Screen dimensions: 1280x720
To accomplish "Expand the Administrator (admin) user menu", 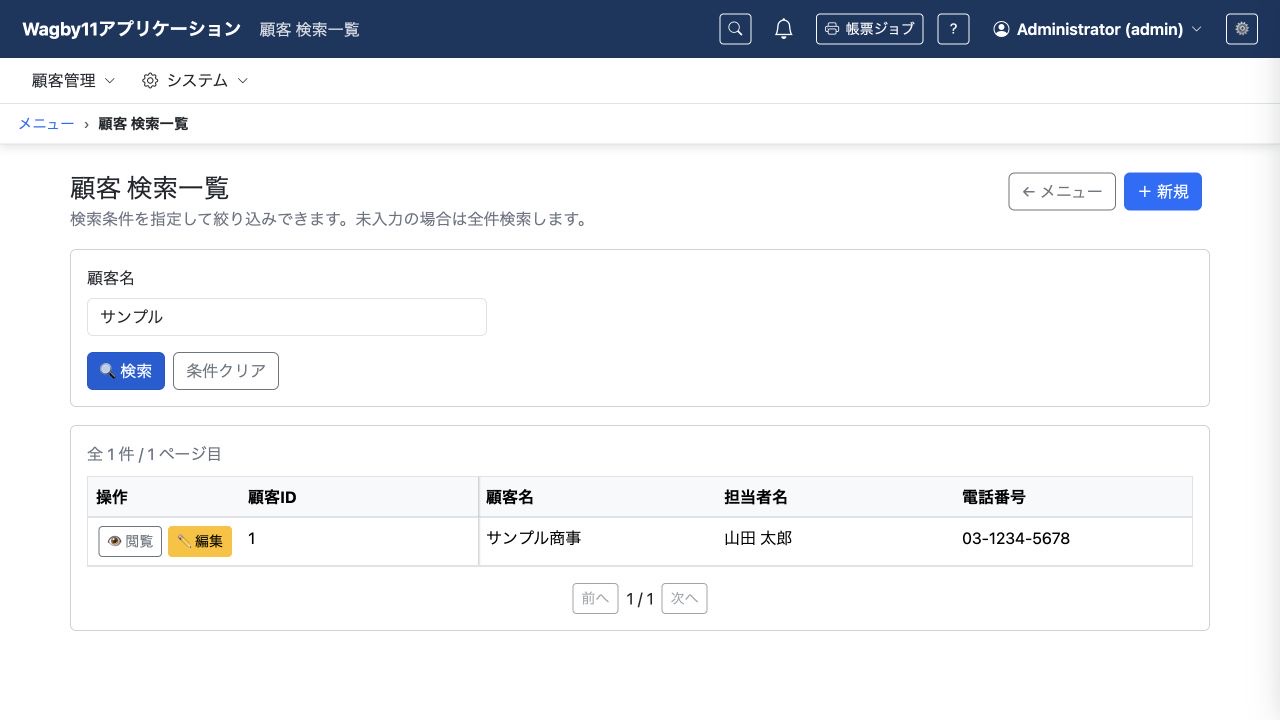I will [1097, 29].
